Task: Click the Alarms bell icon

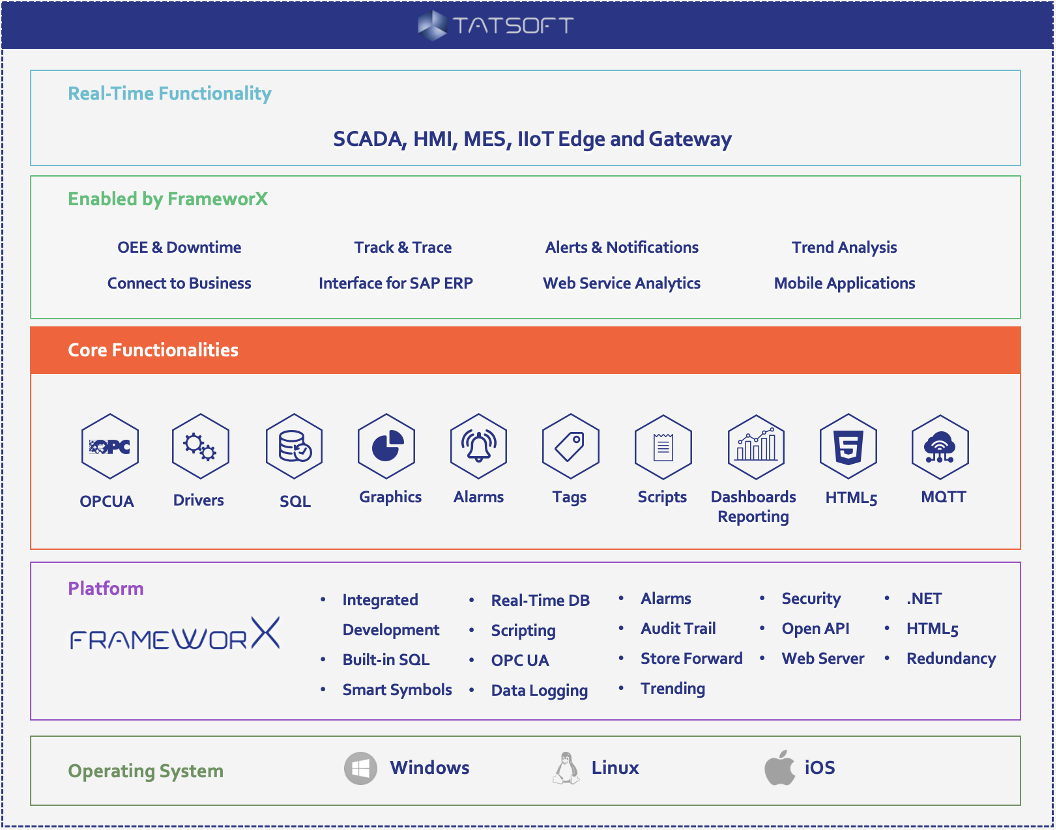Action: coord(478,446)
